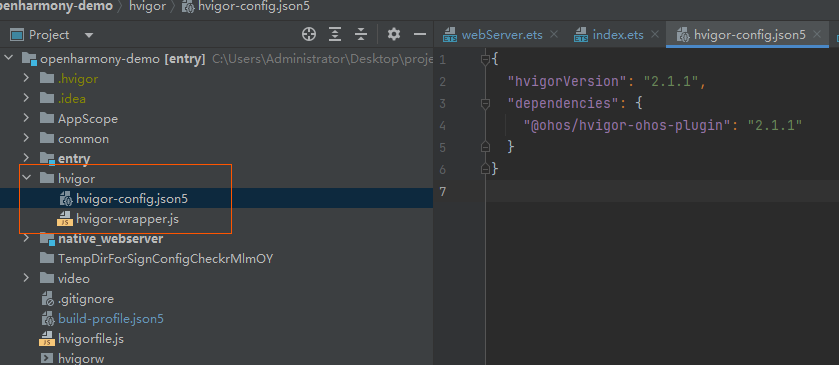The height and width of the screenshot is (365, 839).
Task: Click the entry module folder icon
Action: point(47,158)
